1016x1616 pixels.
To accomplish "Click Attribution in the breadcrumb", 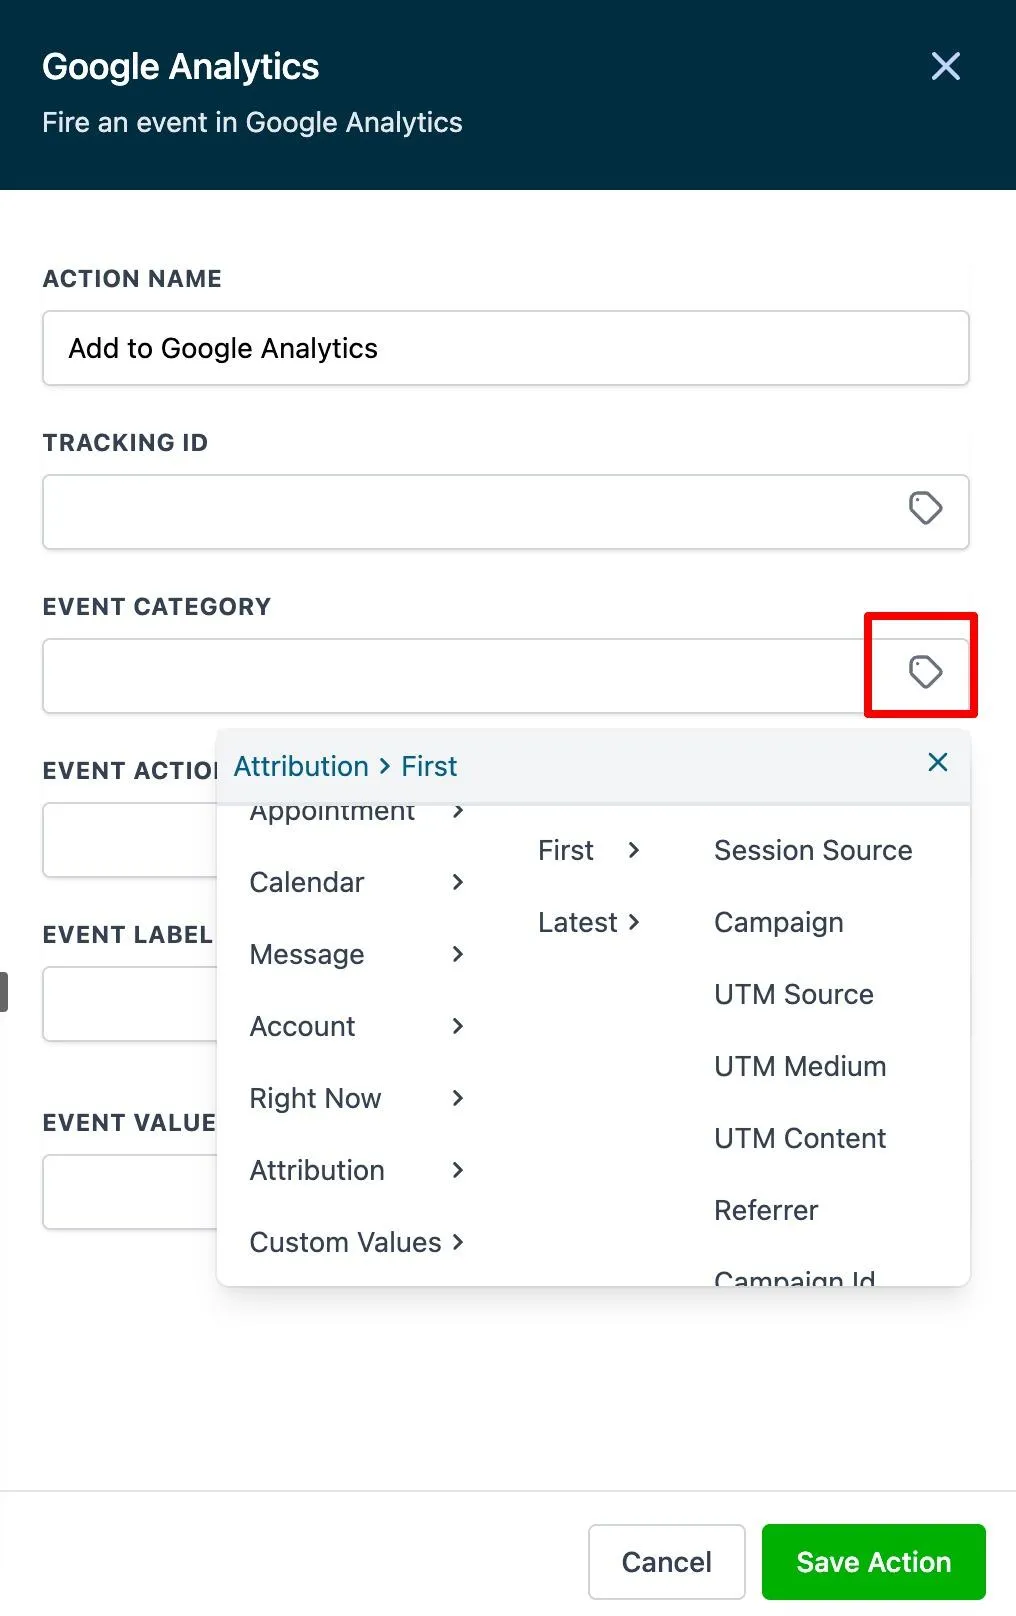I will pos(301,766).
